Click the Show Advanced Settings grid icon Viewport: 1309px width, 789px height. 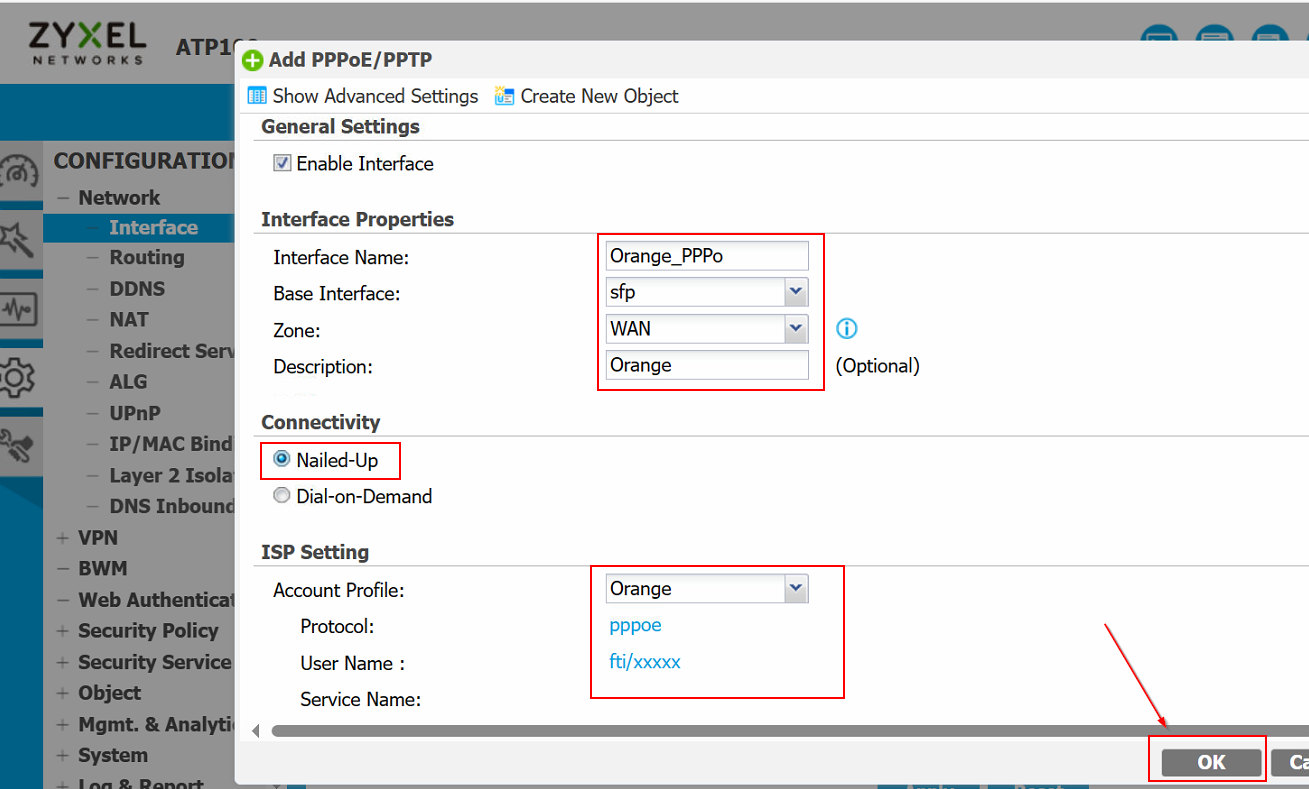[256, 95]
